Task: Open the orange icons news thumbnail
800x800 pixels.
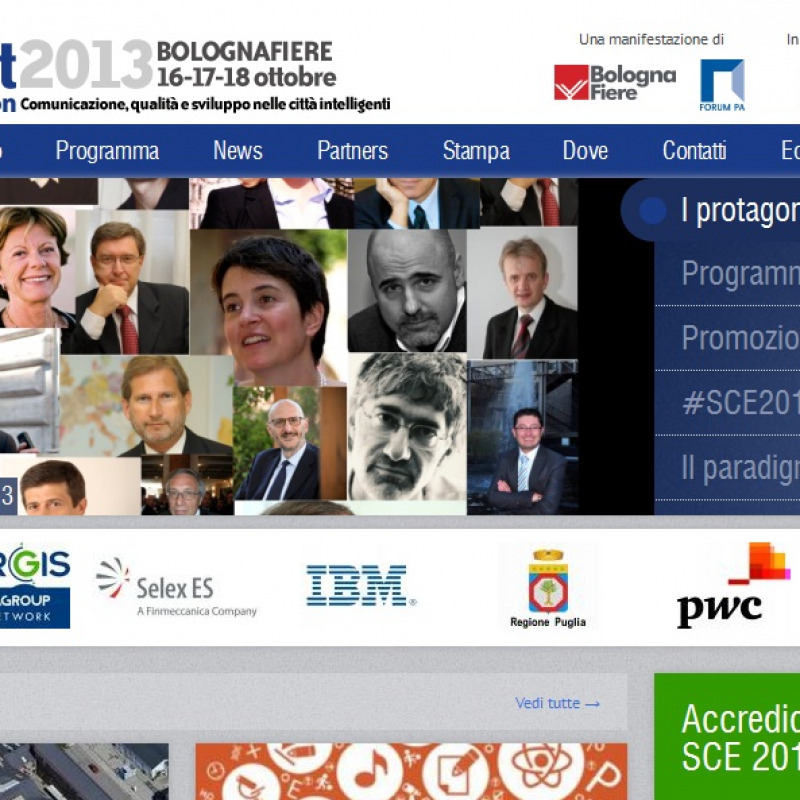Action: click(x=411, y=771)
